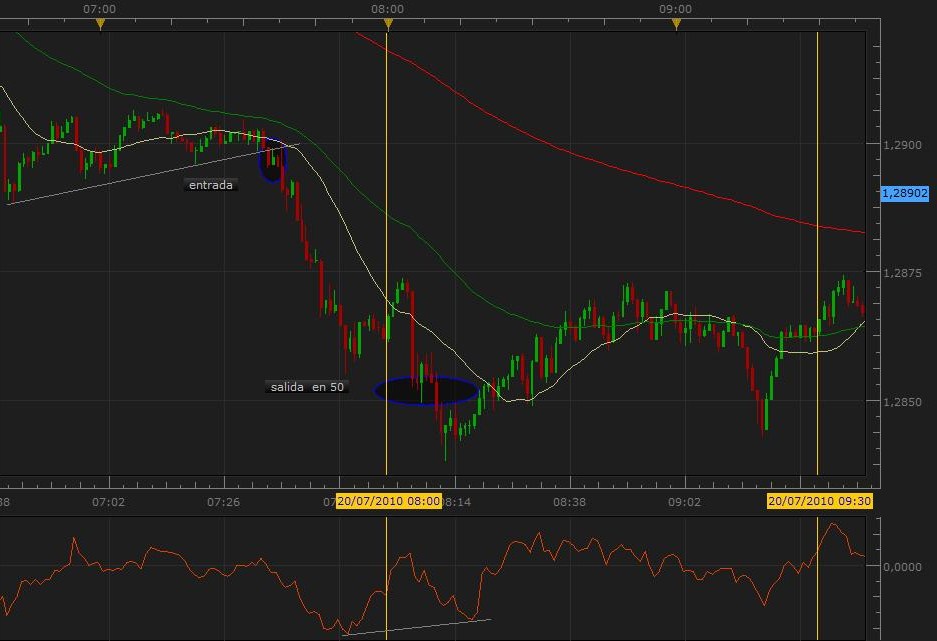Screen dimensions: 937x641
Task: Click the 09:00 top timeline label
Action: point(675,9)
